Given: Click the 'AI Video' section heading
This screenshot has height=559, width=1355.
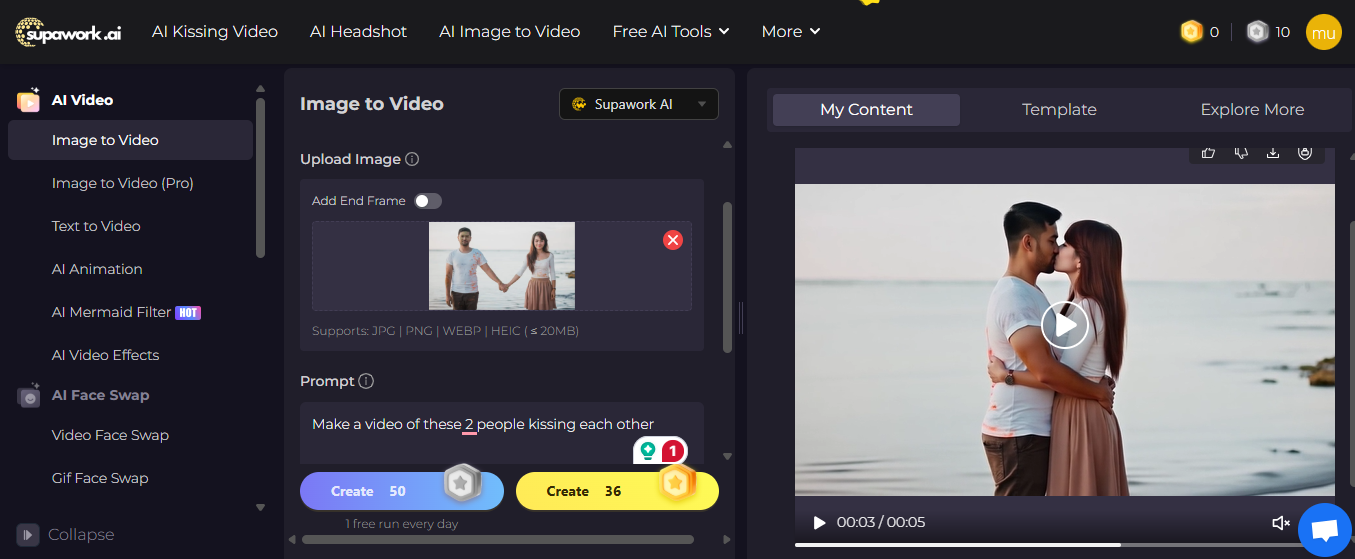Looking at the screenshot, I should [x=82, y=100].
